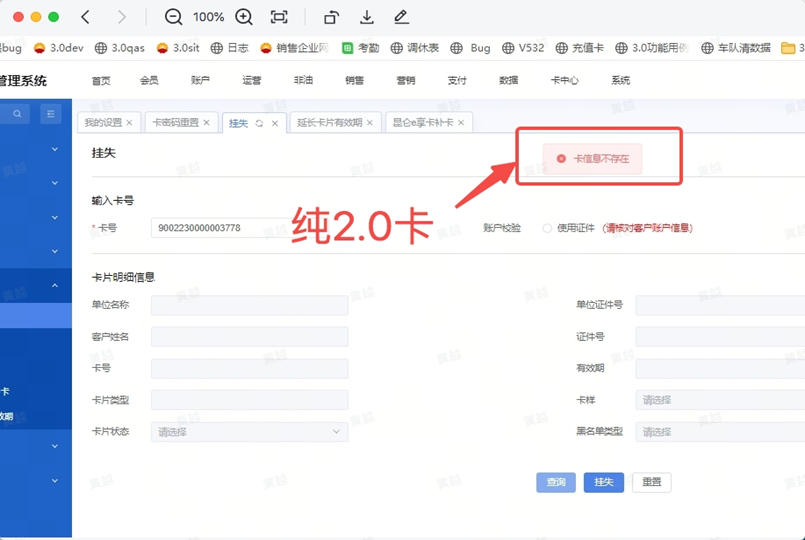Viewport: 805px width, 540px height.
Task: Switch to the 卡密码重置 tab
Action: tap(175, 123)
